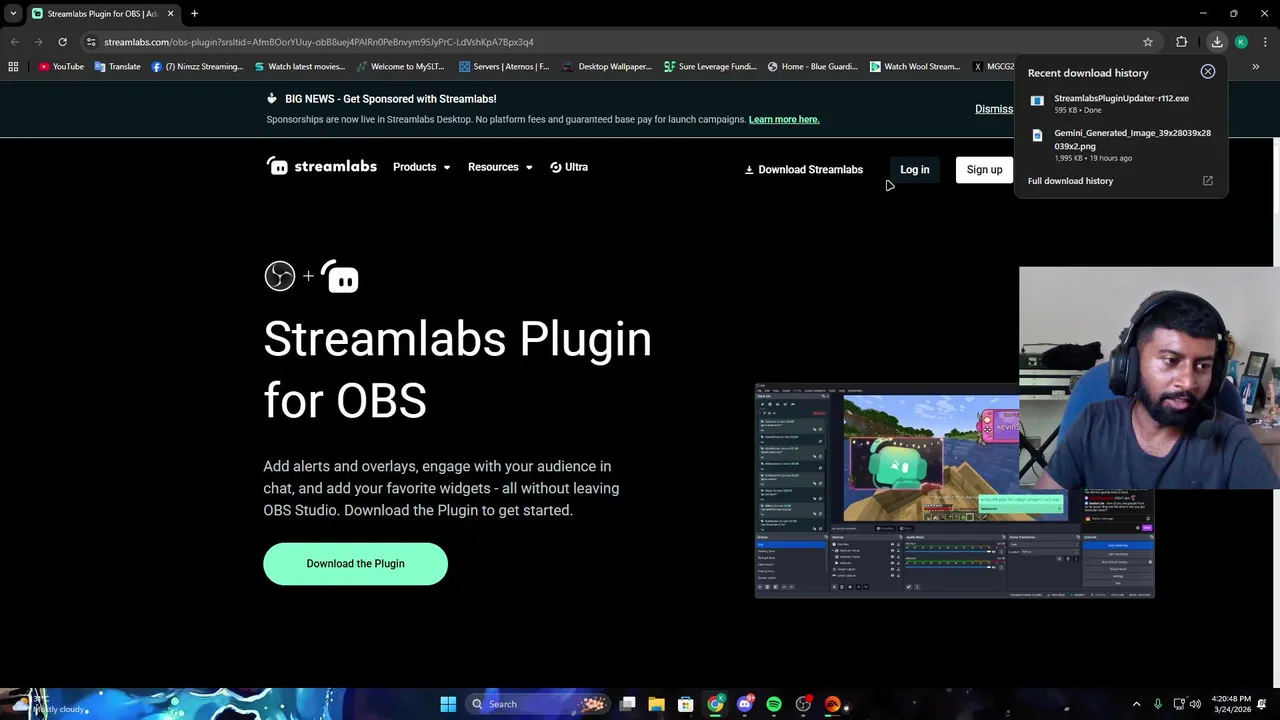Open the Chrome profile avatar K

1241,42
